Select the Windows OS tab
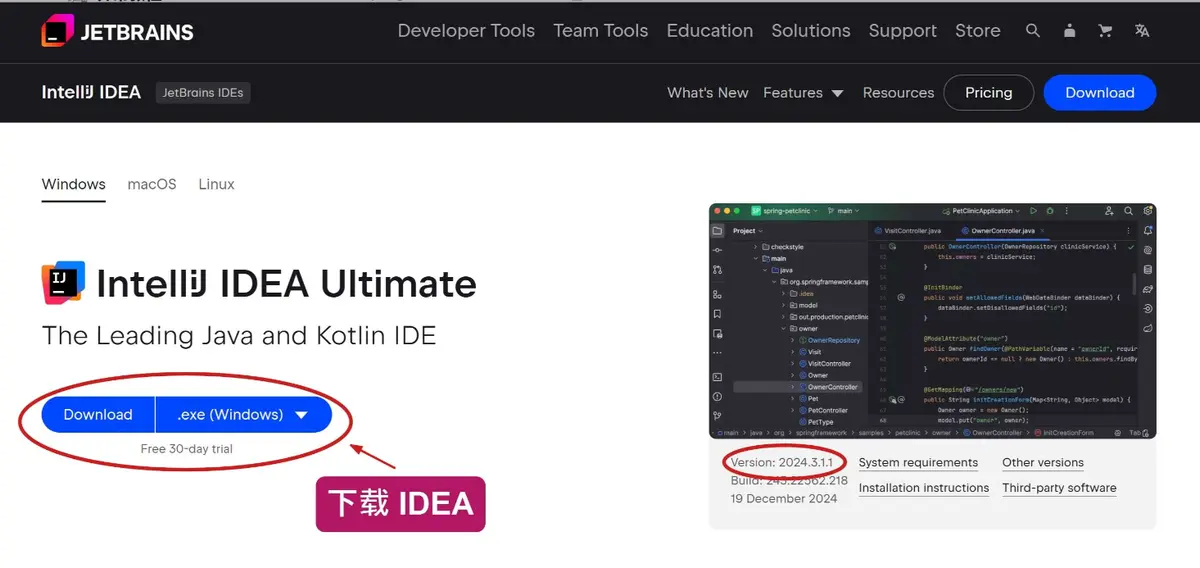Viewport: 1200px width, 568px height. (x=74, y=184)
